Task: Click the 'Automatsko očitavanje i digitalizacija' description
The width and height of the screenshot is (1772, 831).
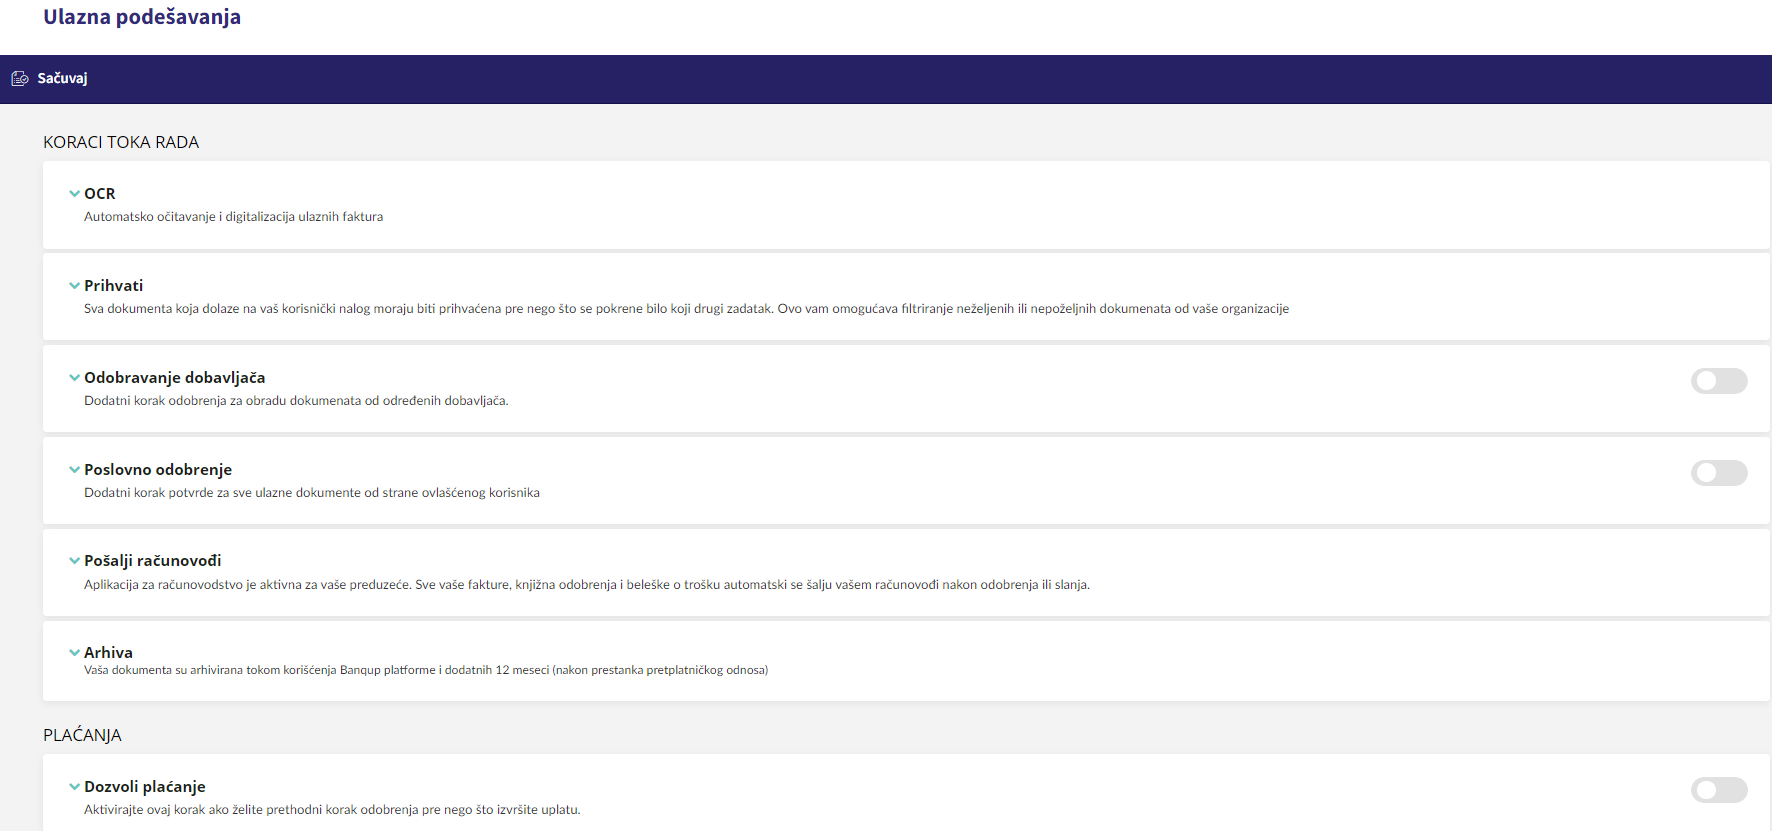Action: point(234,217)
